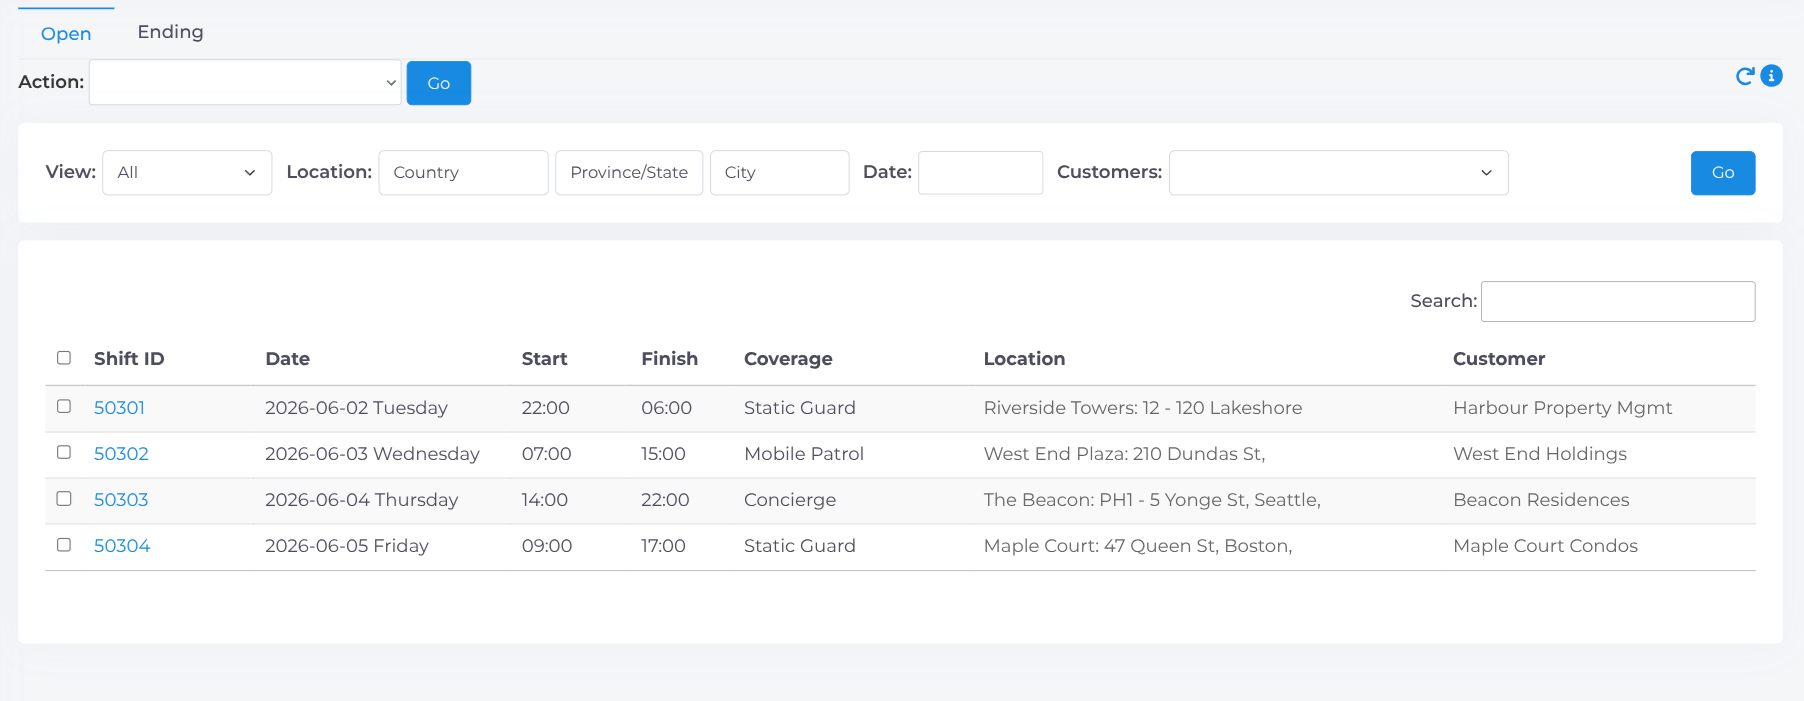
Task: Click Go button next to Action
Action: (x=438, y=83)
